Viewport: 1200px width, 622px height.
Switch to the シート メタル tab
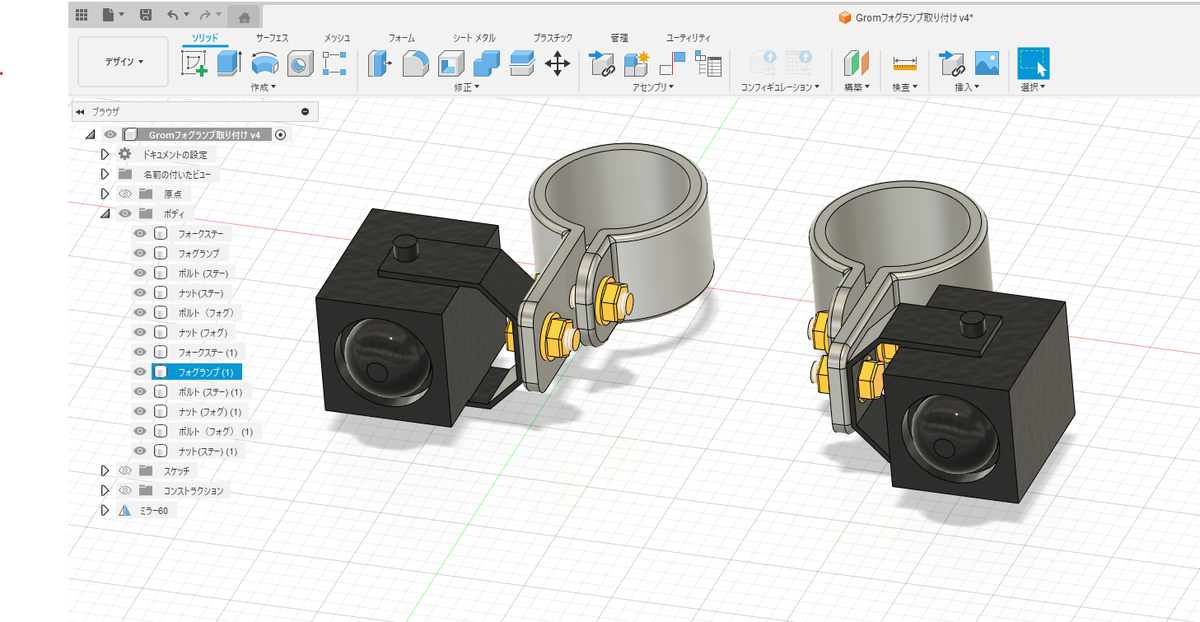[474, 38]
